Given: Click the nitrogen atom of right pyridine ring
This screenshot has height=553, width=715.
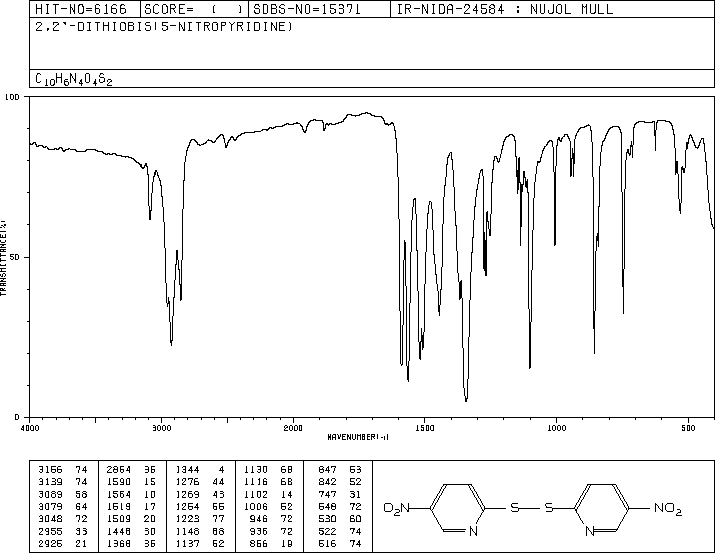Looking at the screenshot, I should point(590,531).
